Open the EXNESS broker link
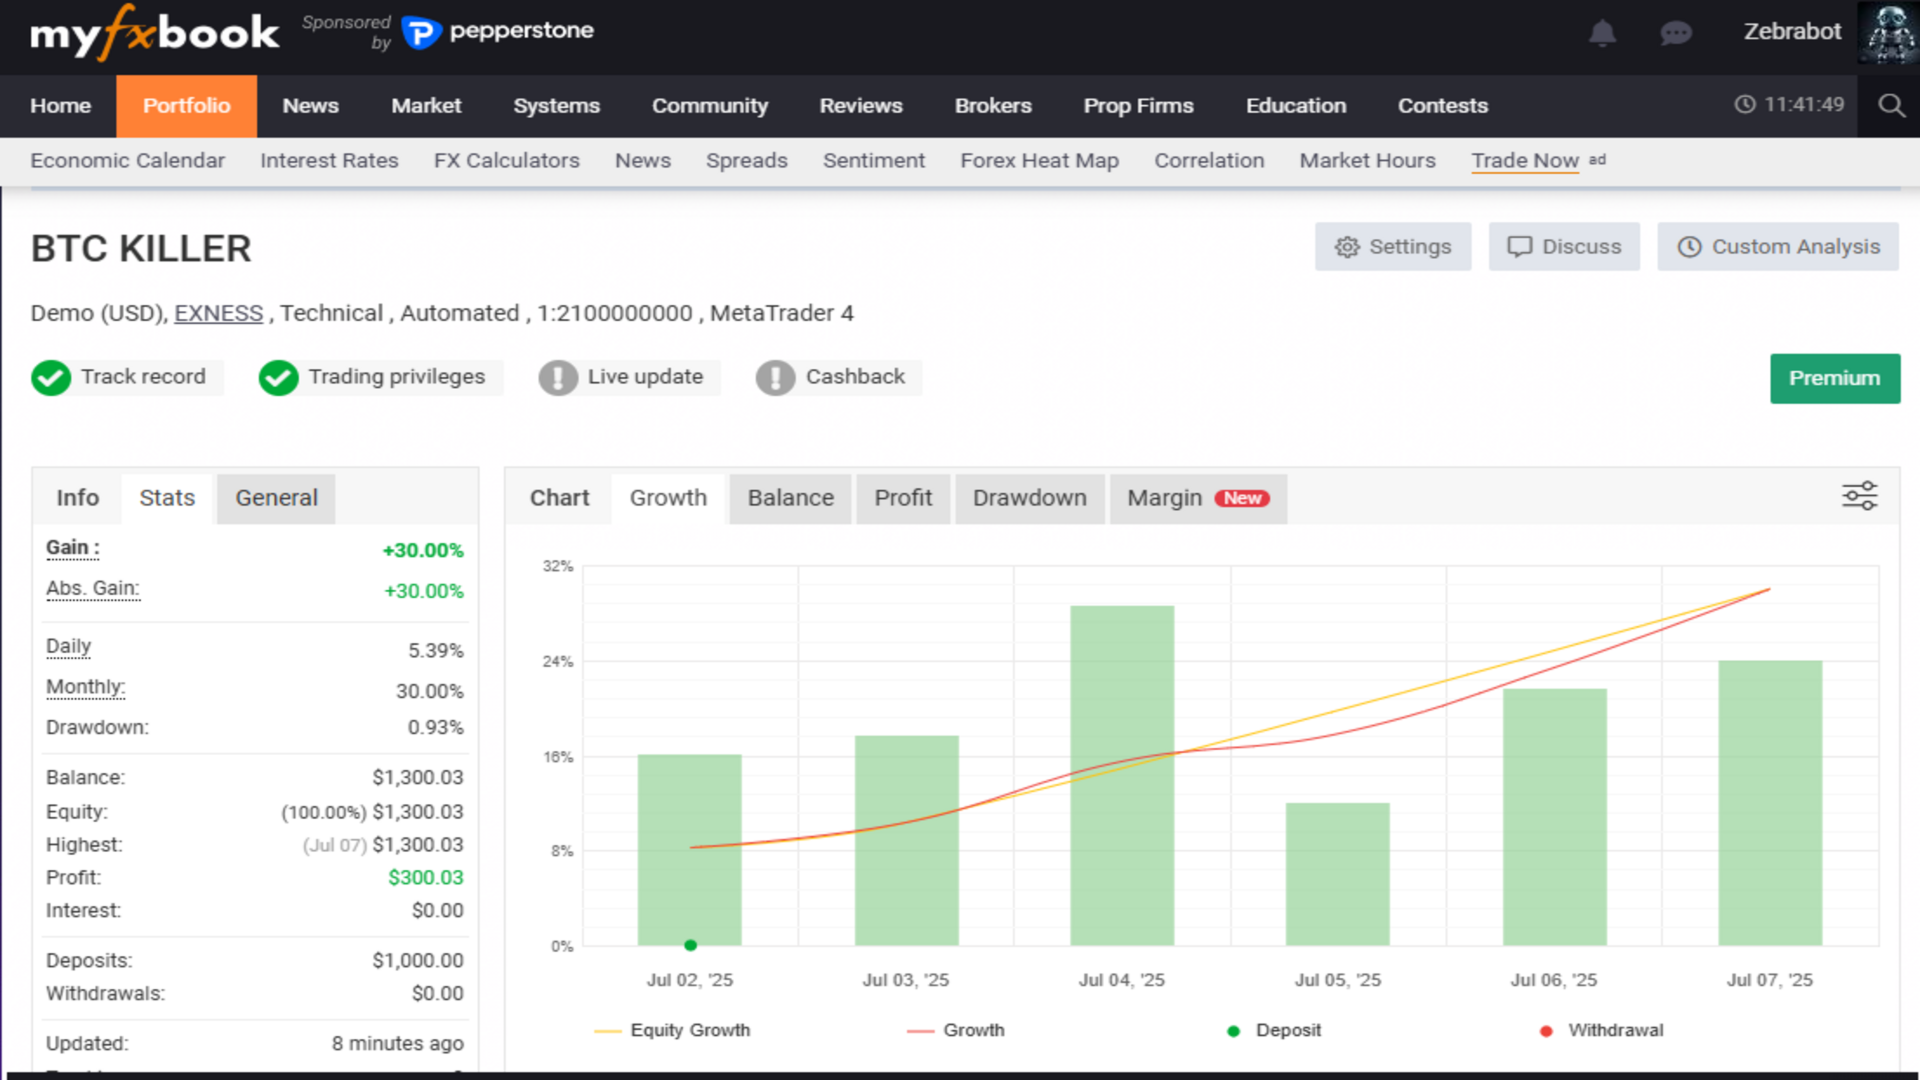The height and width of the screenshot is (1080, 1920). click(x=218, y=314)
